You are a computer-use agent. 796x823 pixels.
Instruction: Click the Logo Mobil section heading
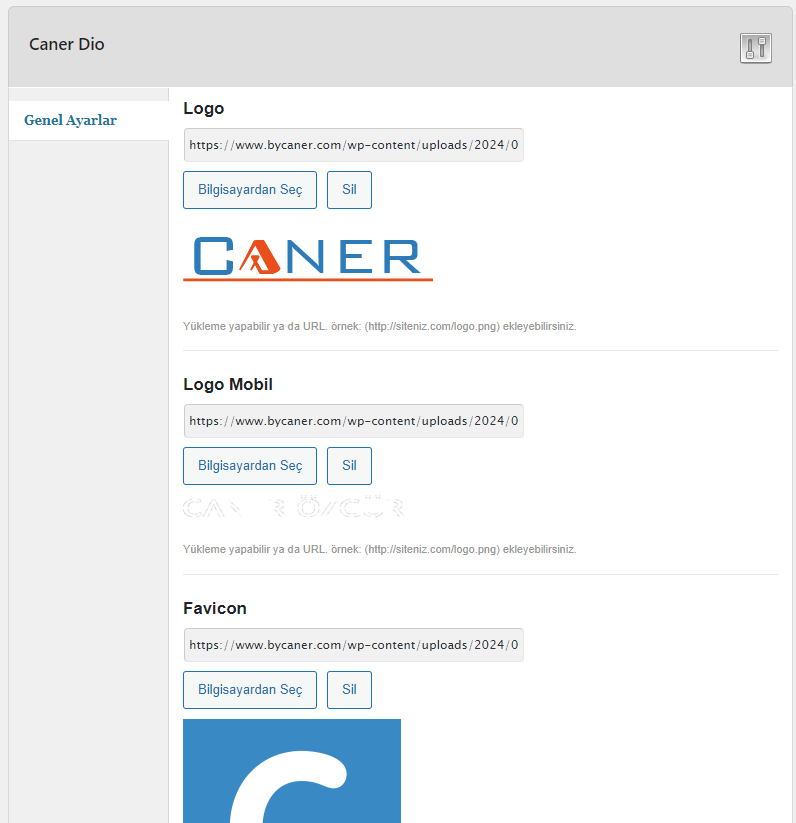coord(228,385)
